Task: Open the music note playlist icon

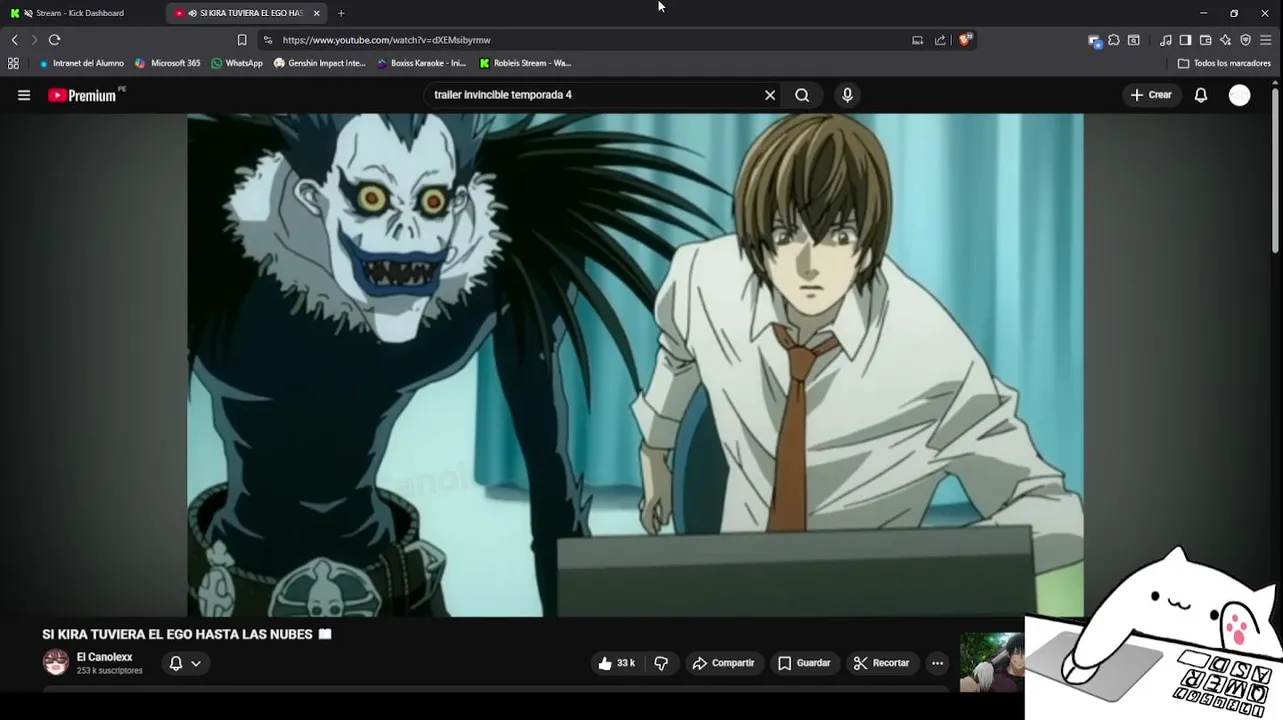Action: 1166,40
